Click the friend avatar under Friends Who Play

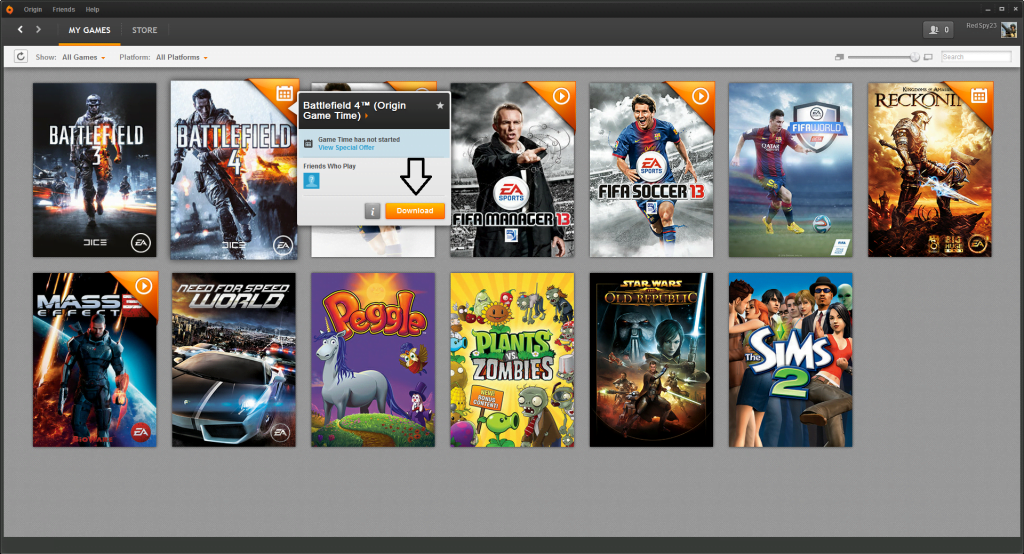click(312, 181)
